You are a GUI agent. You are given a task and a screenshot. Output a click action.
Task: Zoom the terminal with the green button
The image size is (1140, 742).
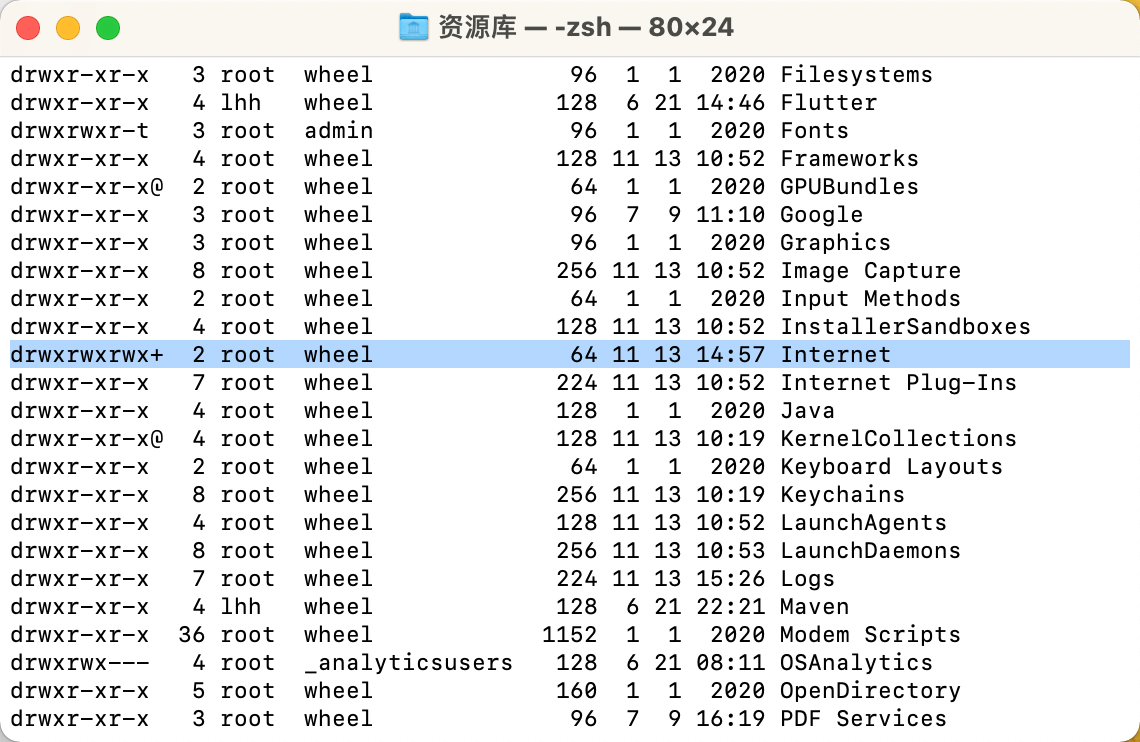pos(108,28)
